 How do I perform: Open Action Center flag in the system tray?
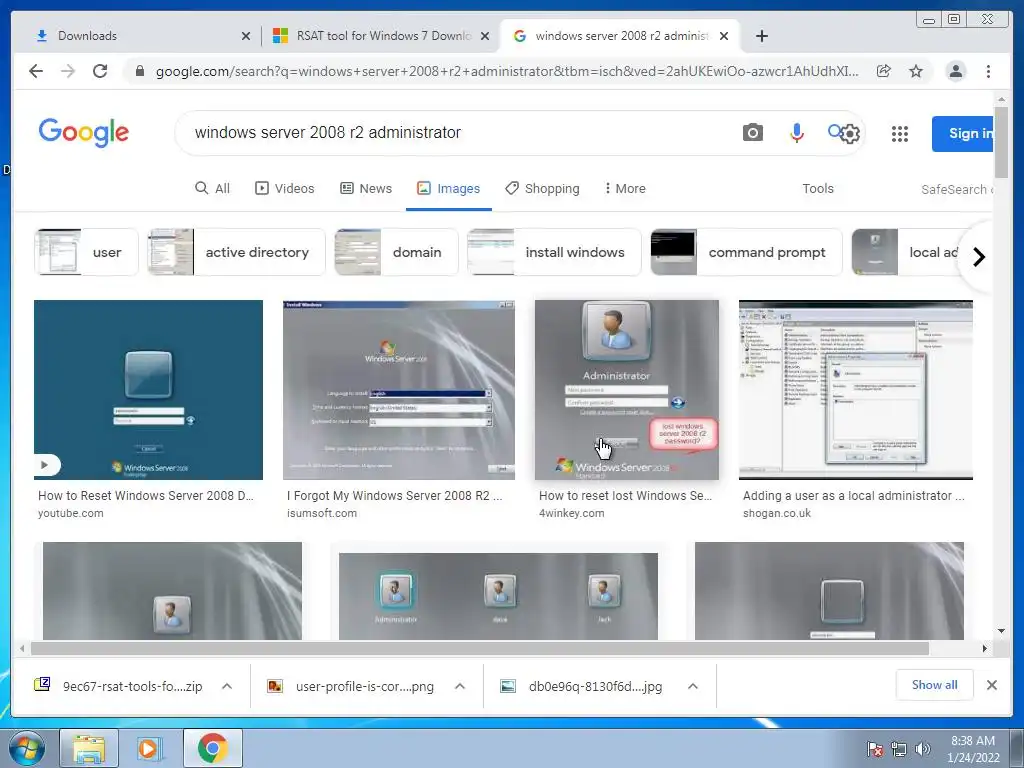874,749
